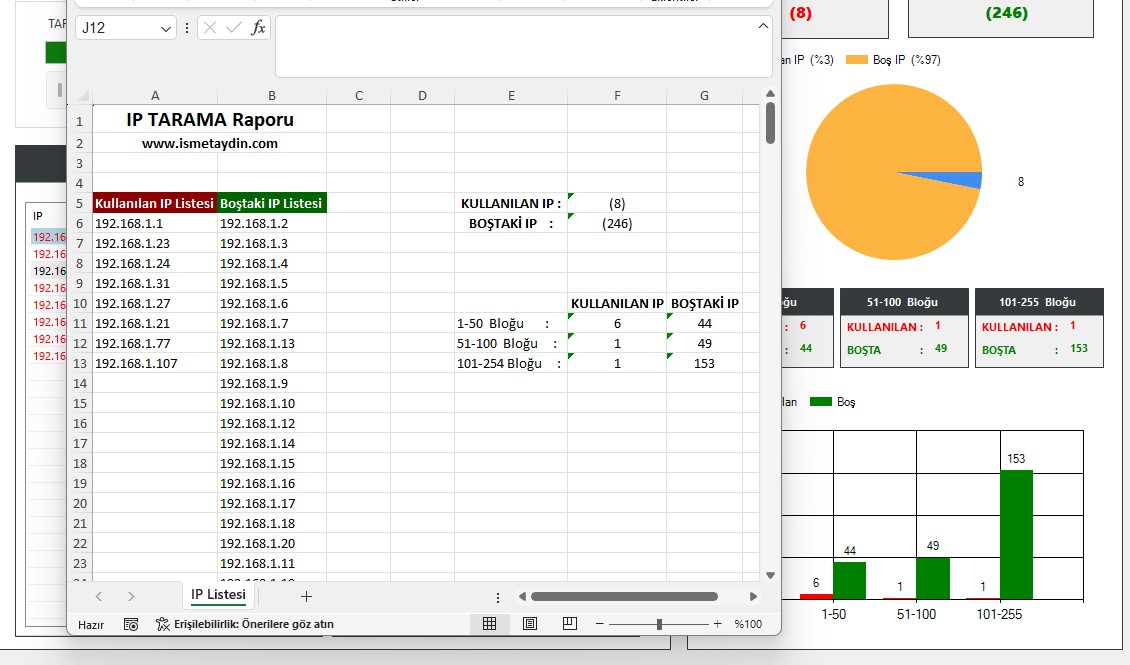Click the Select All corner triangle

[x=84, y=96]
